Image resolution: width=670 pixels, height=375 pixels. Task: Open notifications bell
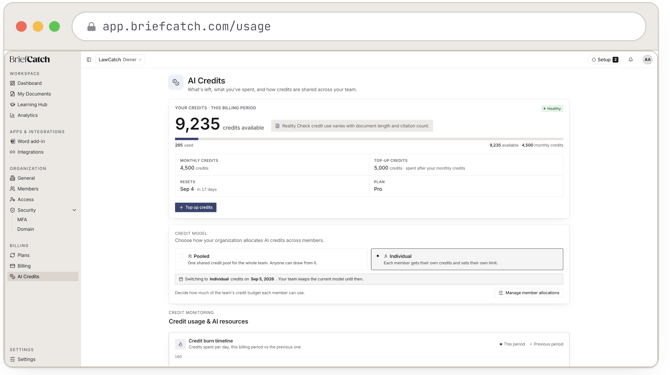pyautogui.click(x=631, y=60)
